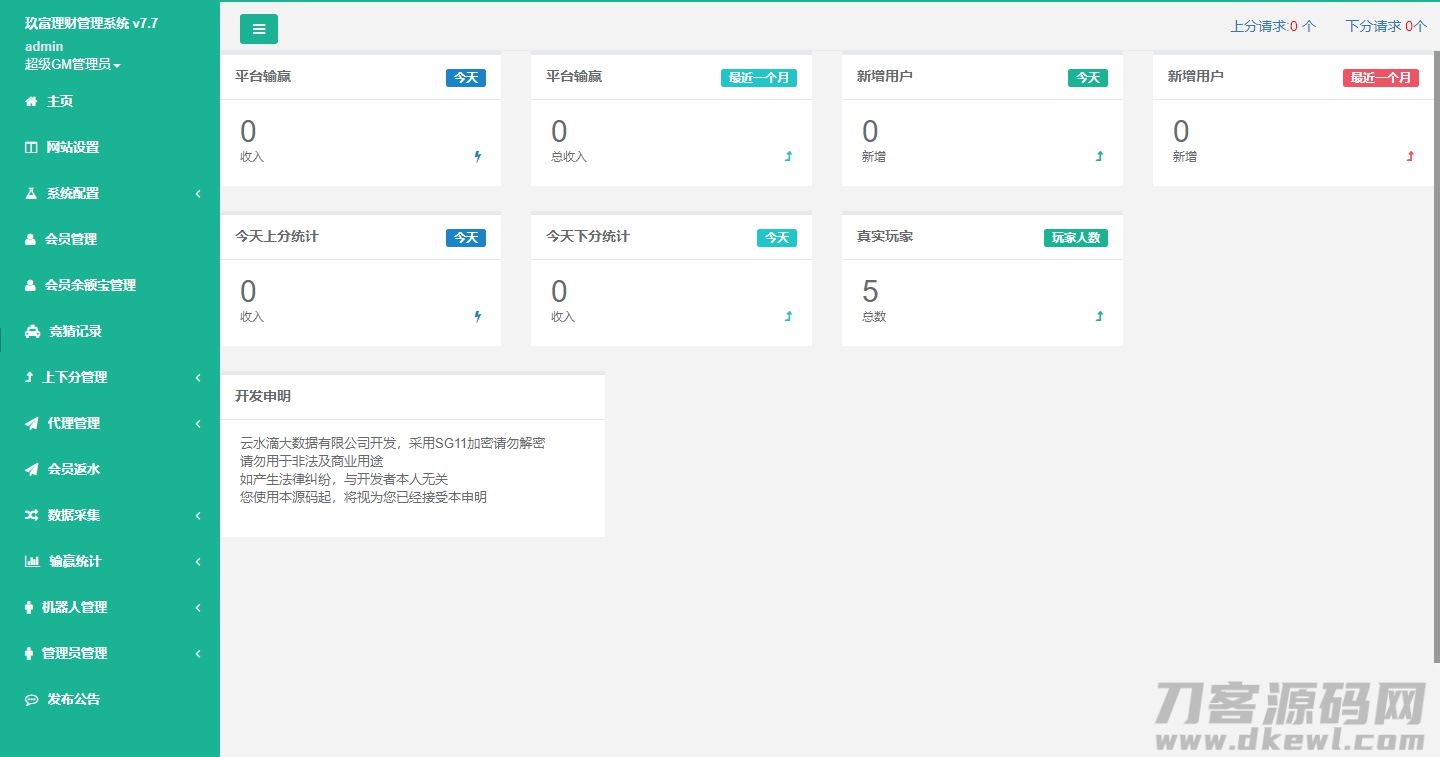The image size is (1440, 757).
Task: Click the bar chart icon beside 输赢统计
Action: coord(32,561)
